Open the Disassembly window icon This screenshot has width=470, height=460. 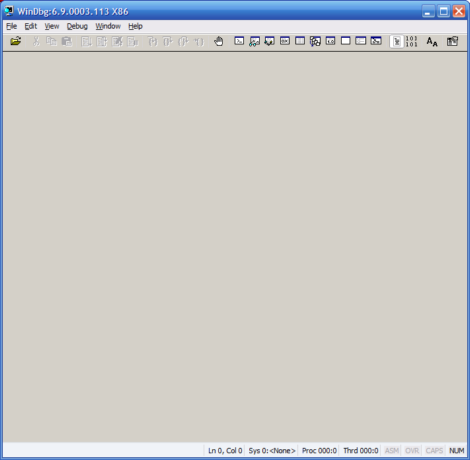tap(330, 41)
